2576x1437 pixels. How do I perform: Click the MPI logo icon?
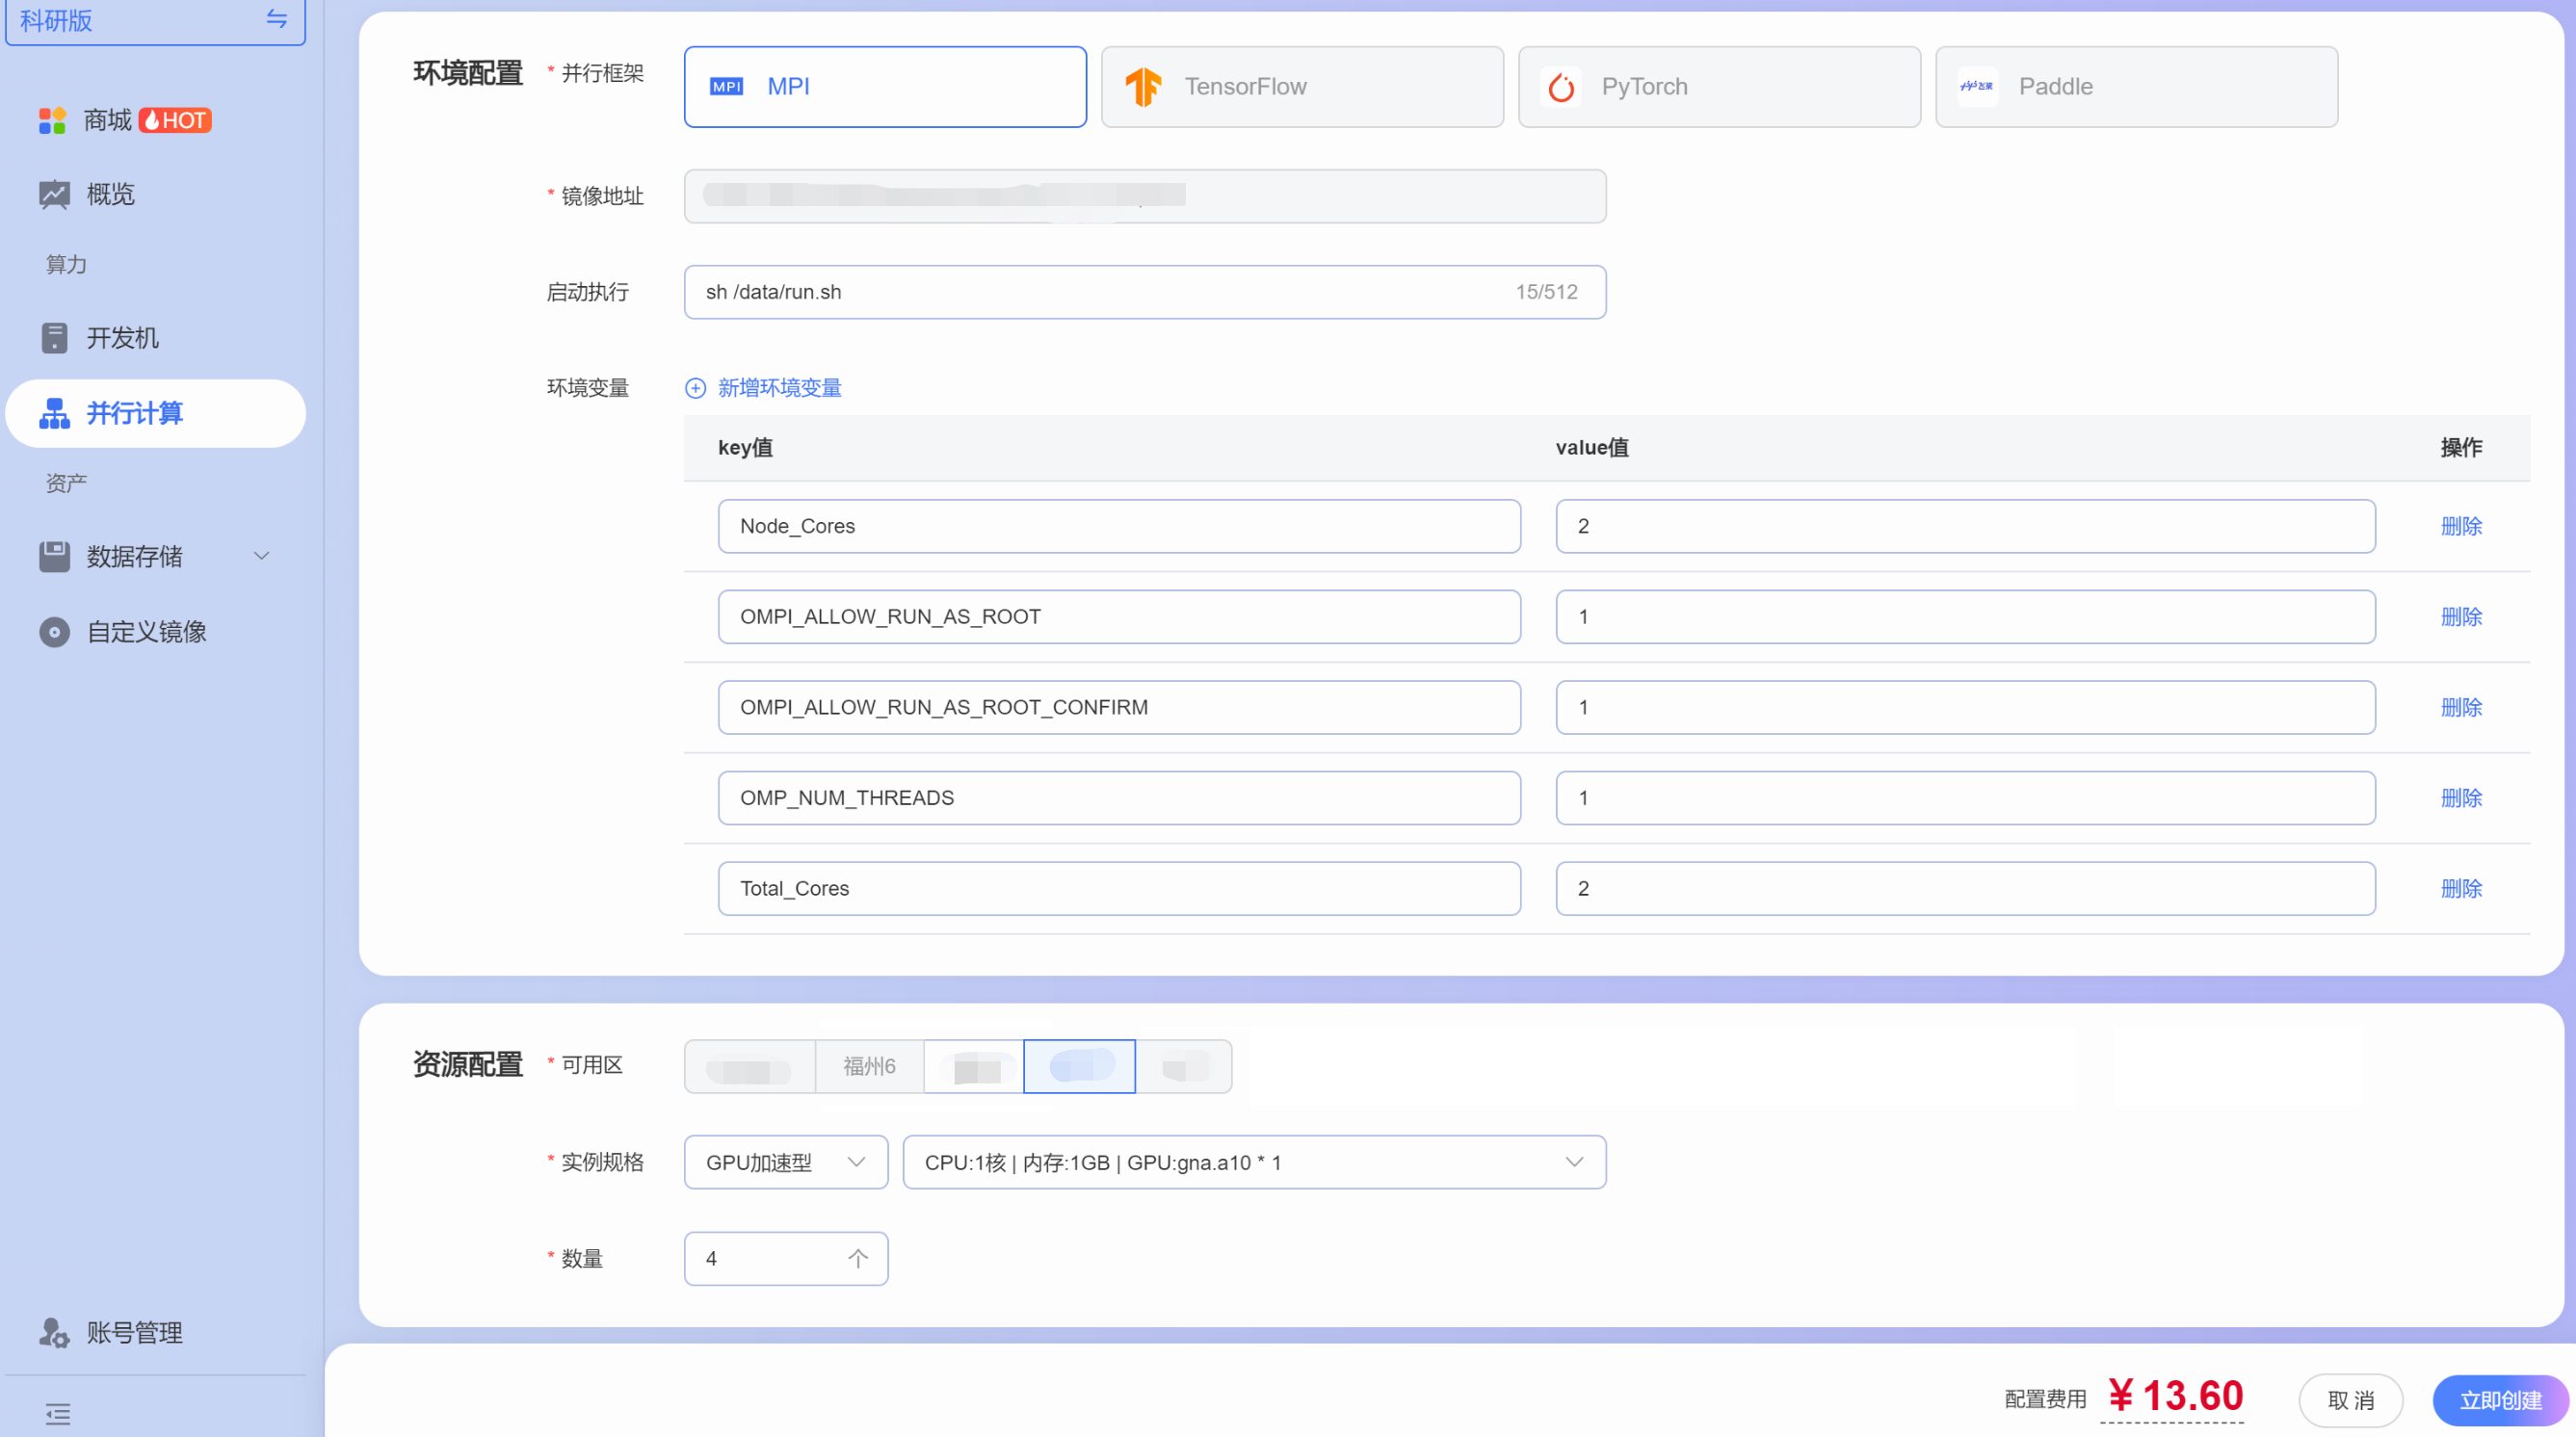[x=726, y=87]
